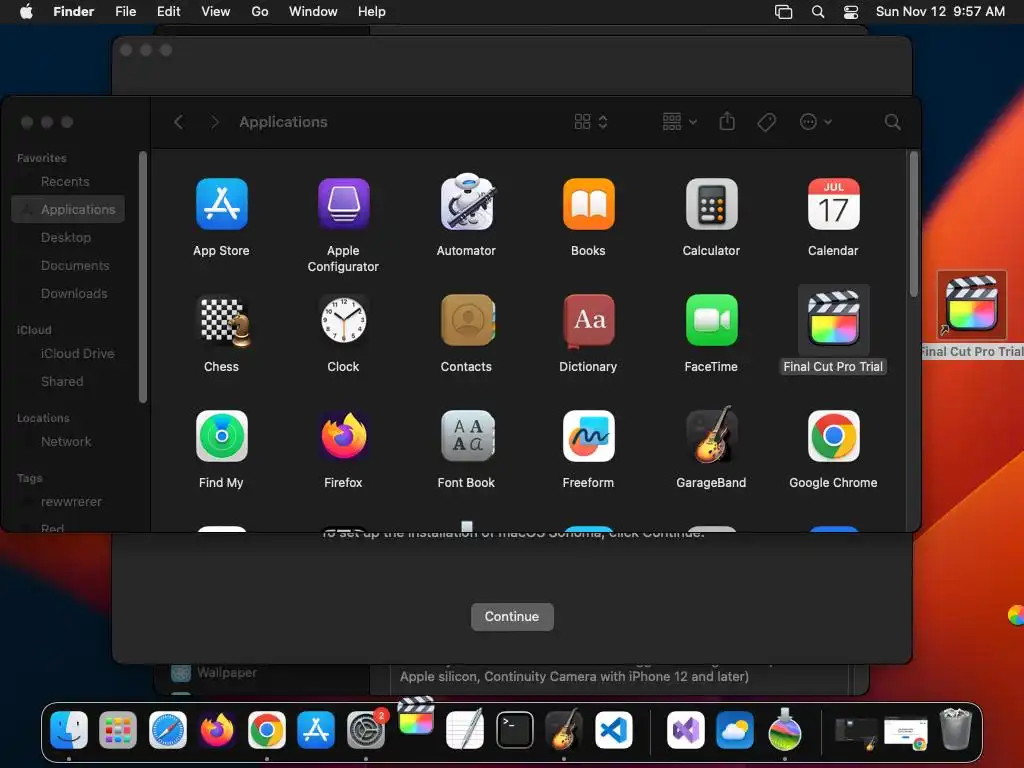Open Terminal from the Dock
This screenshot has width=1024, height=768.
click(515, 729)
